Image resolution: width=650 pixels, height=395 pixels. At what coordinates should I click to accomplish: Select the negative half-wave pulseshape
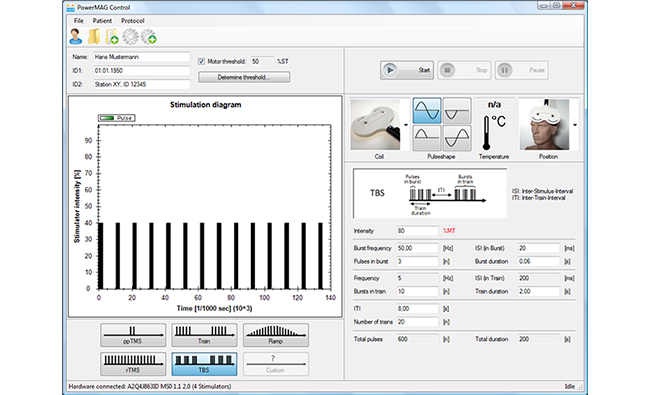pyautogui.click(x=457, y=111)
